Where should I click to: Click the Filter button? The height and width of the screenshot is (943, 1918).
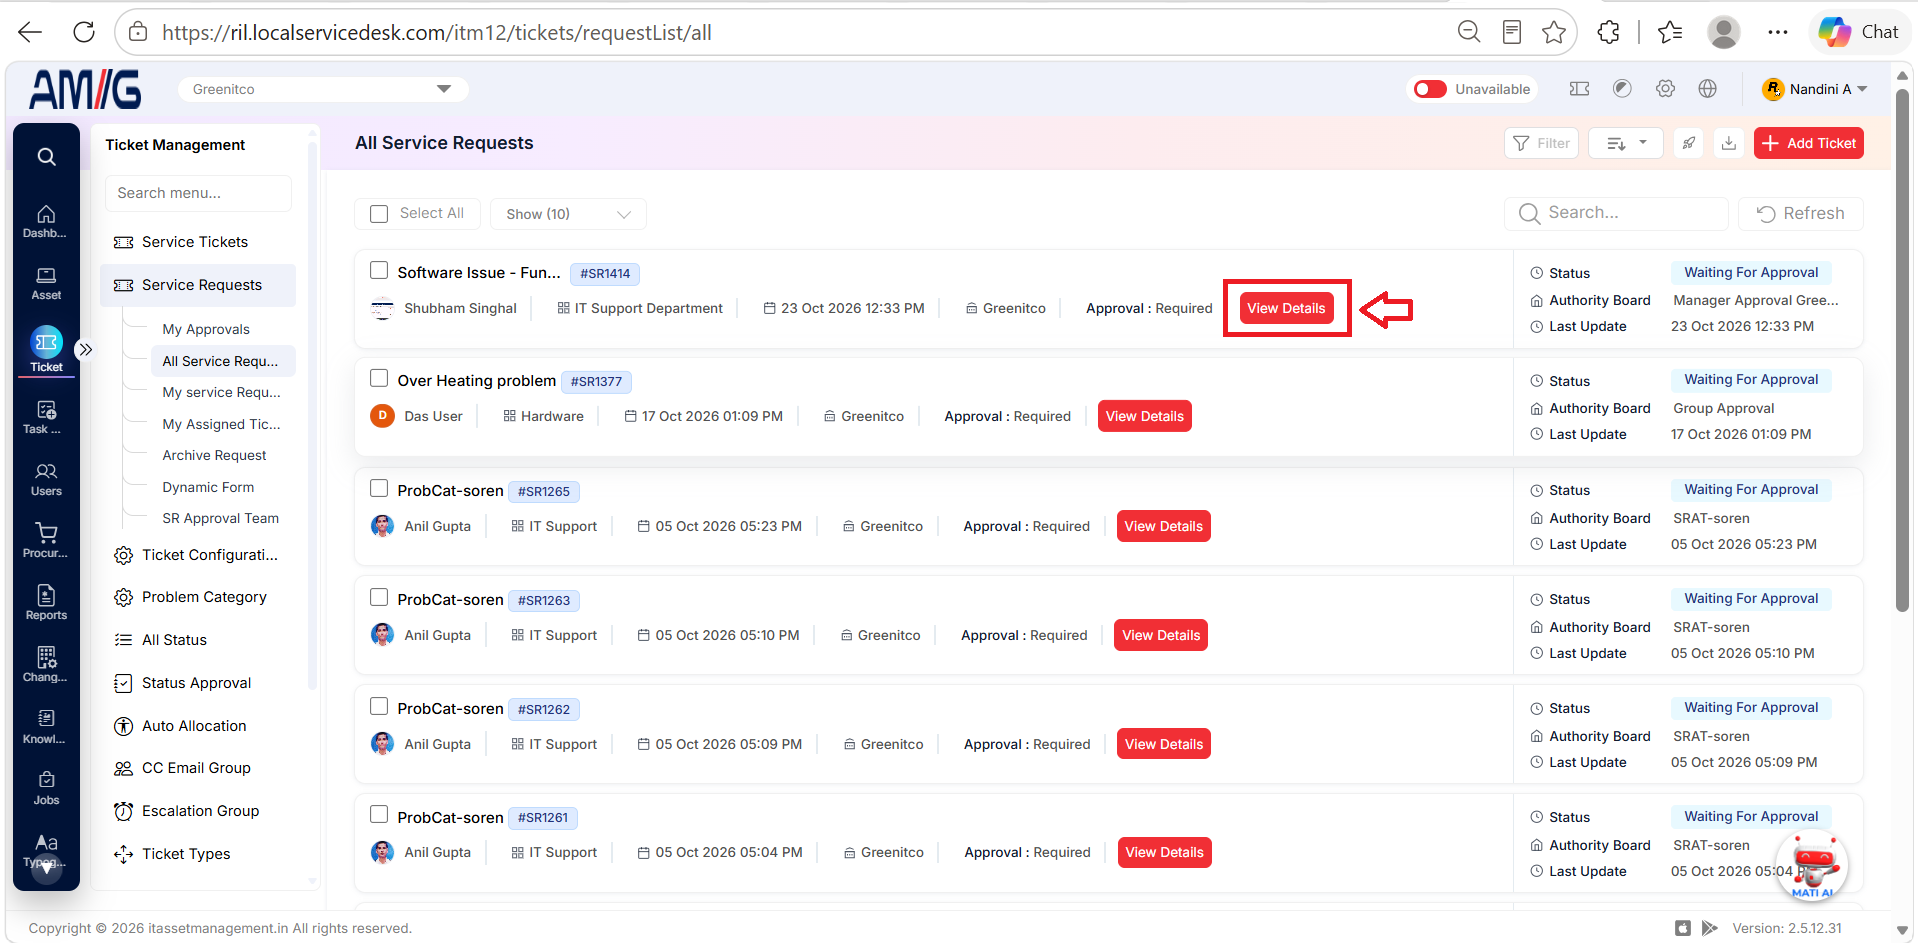(1541, 143)
